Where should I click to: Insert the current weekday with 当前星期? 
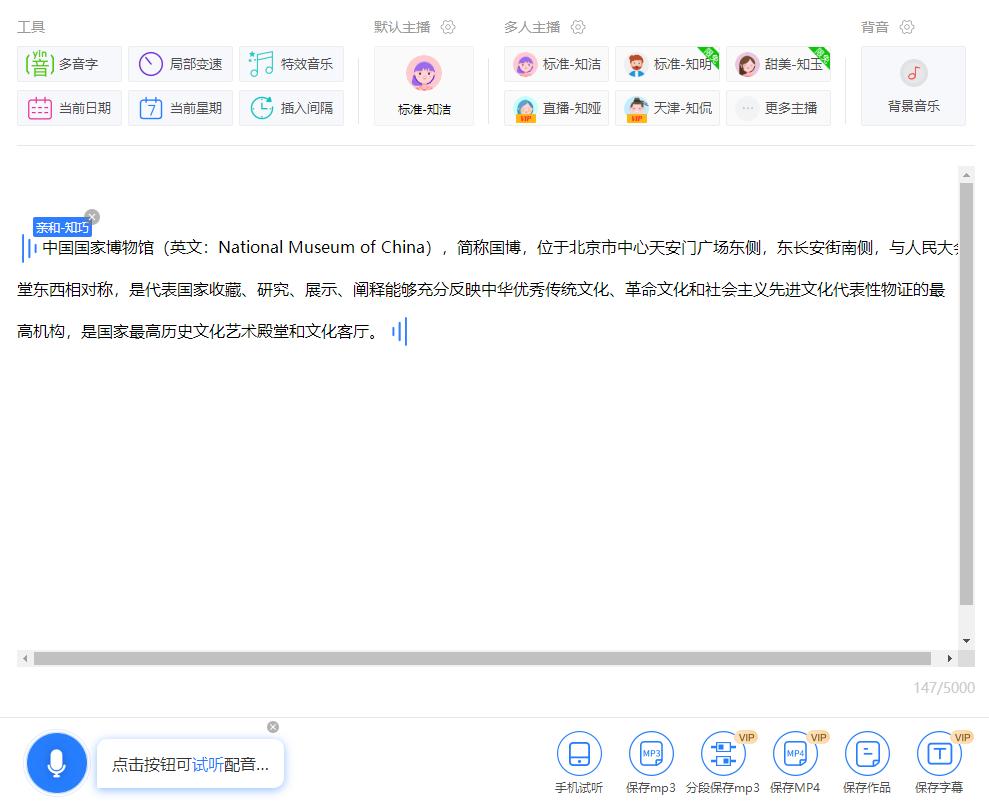[x=180, y=107]
